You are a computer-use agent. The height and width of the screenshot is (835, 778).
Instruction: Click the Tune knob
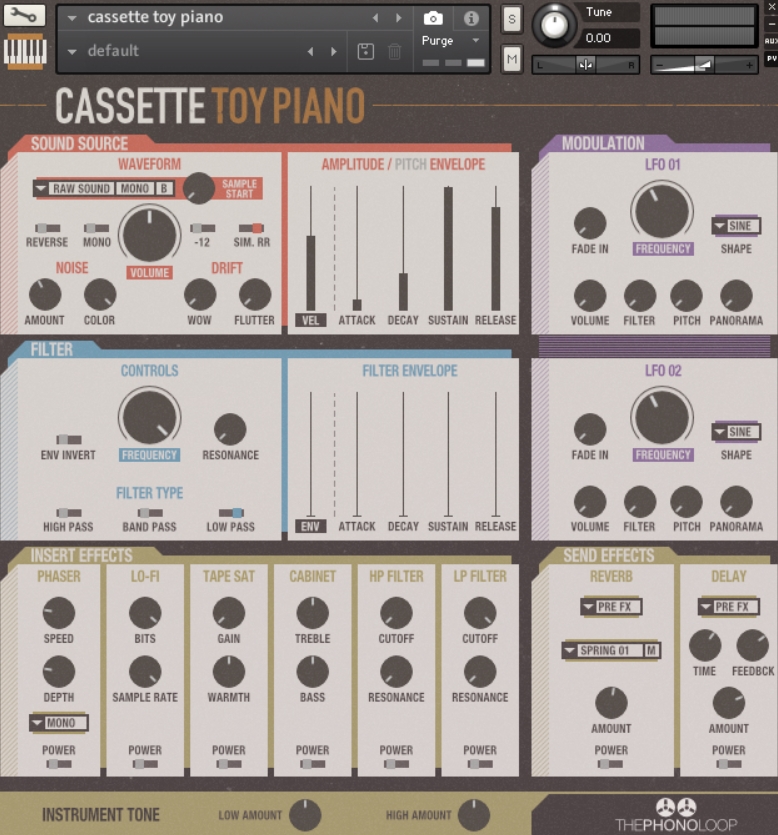tap(554, 24)
